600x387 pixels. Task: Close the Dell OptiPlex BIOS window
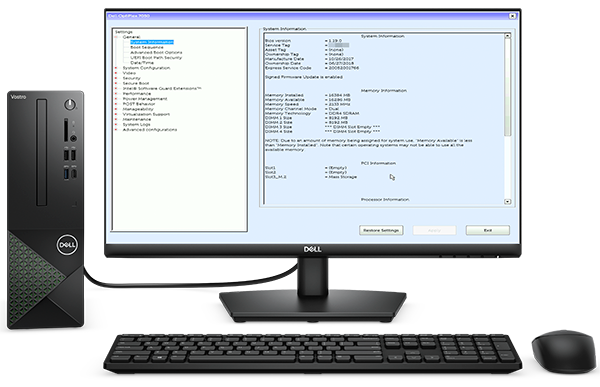[x=512, y=16]
